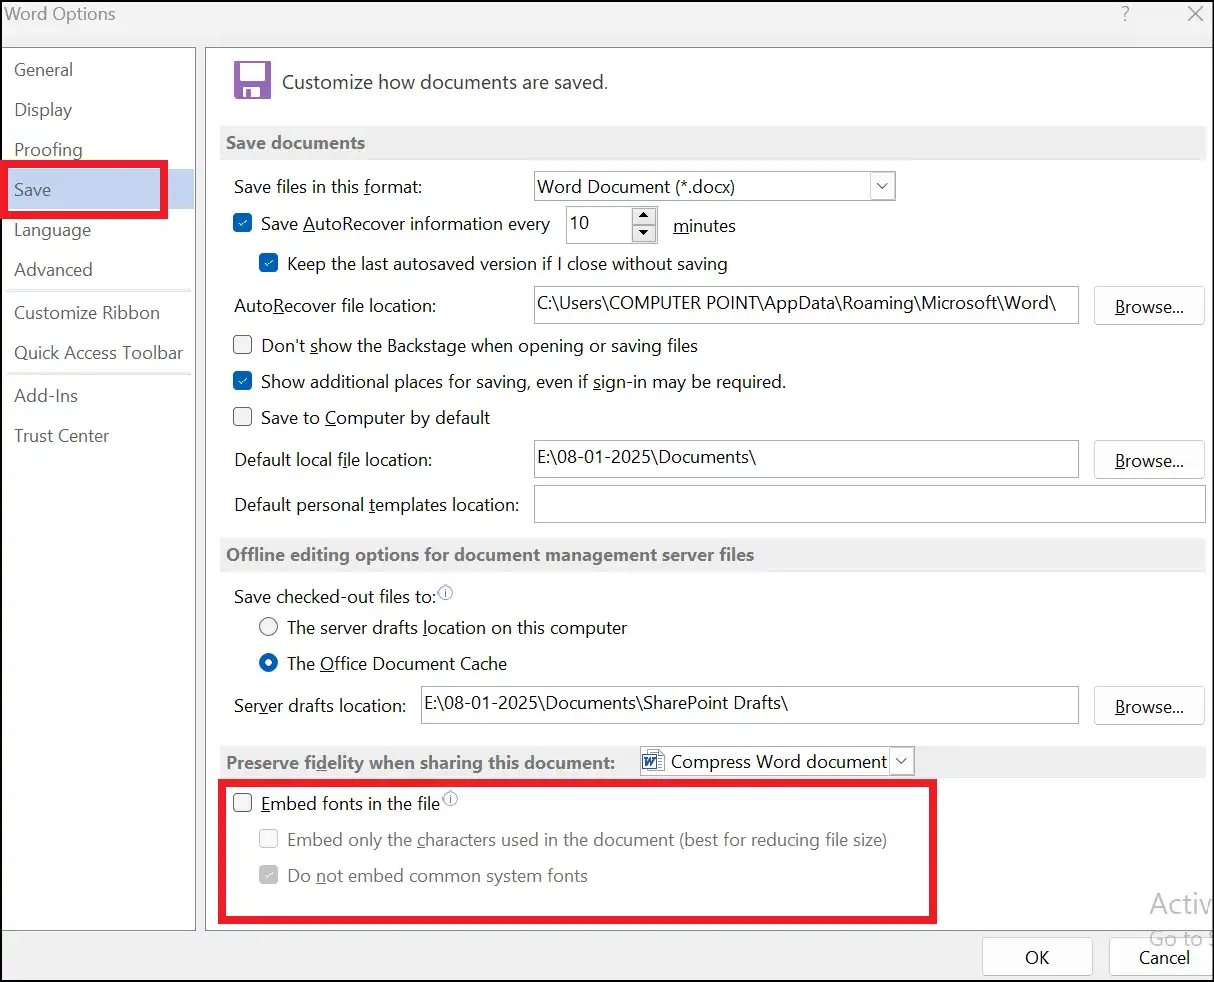Image resolution: width=1214 pixels, height=982 pixels.
Task: Increase AutoRecover minutes with up arrow
Action: click(645, 216)
